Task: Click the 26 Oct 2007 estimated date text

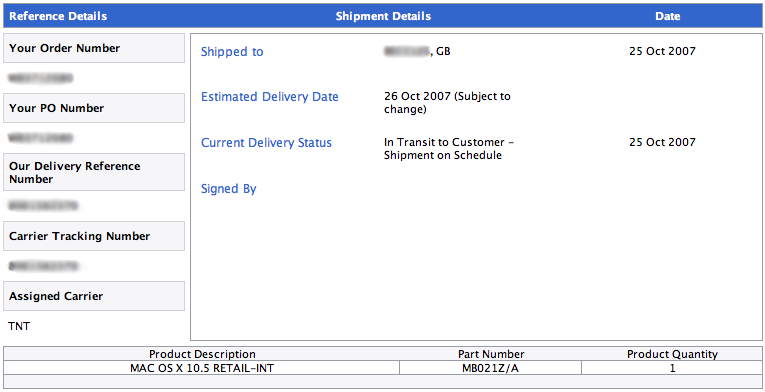Action: pyautogui.click(x=417, y=96)
